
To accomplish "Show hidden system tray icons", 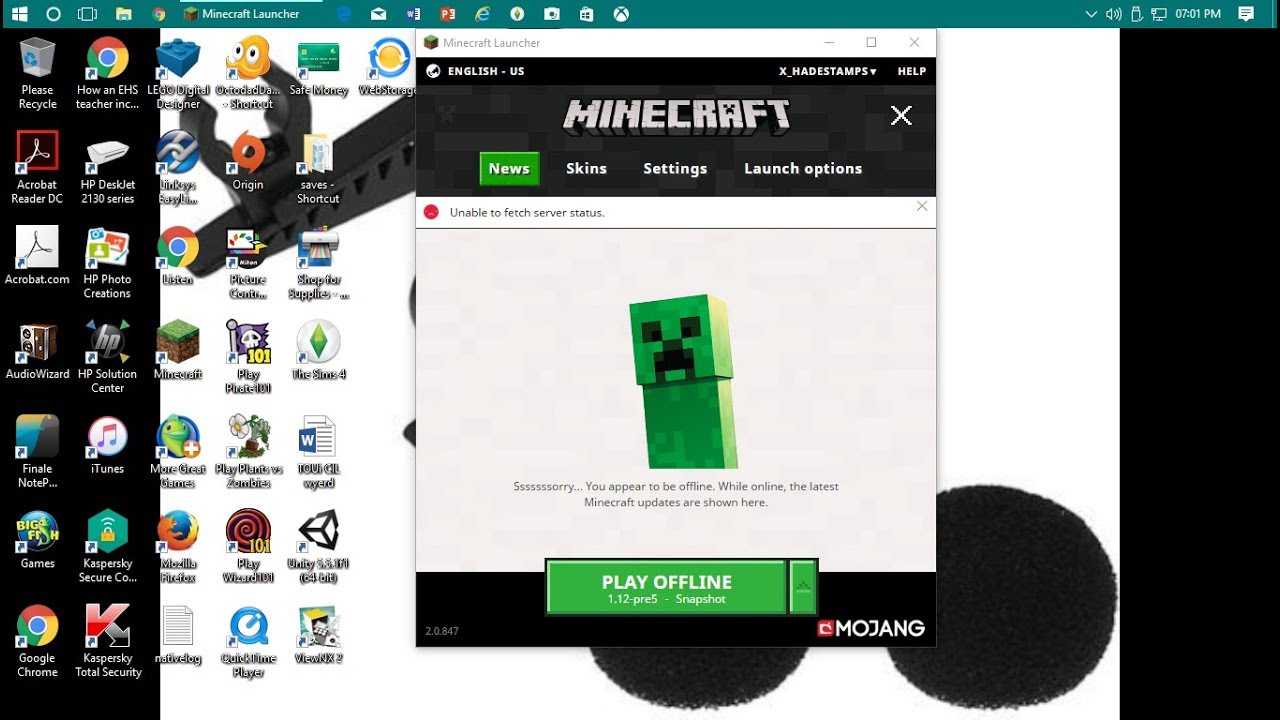I will pos(1091,14).
